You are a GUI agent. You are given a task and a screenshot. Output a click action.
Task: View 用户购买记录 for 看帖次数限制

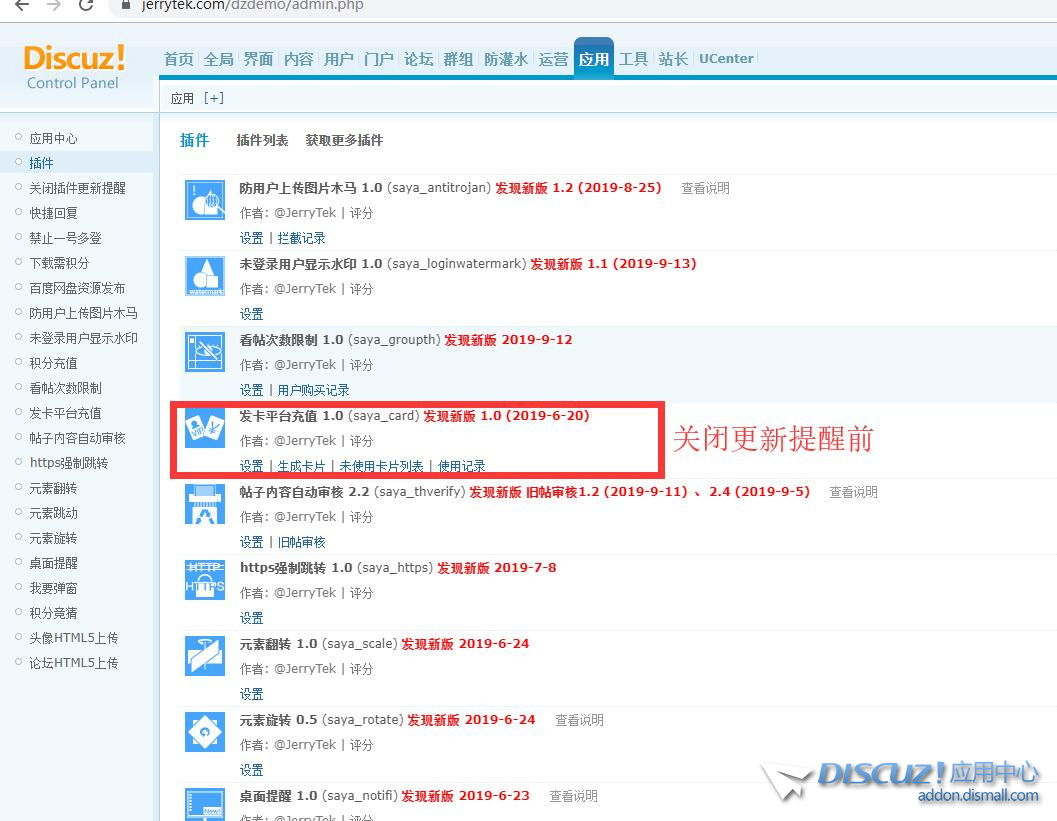(313, 390)
